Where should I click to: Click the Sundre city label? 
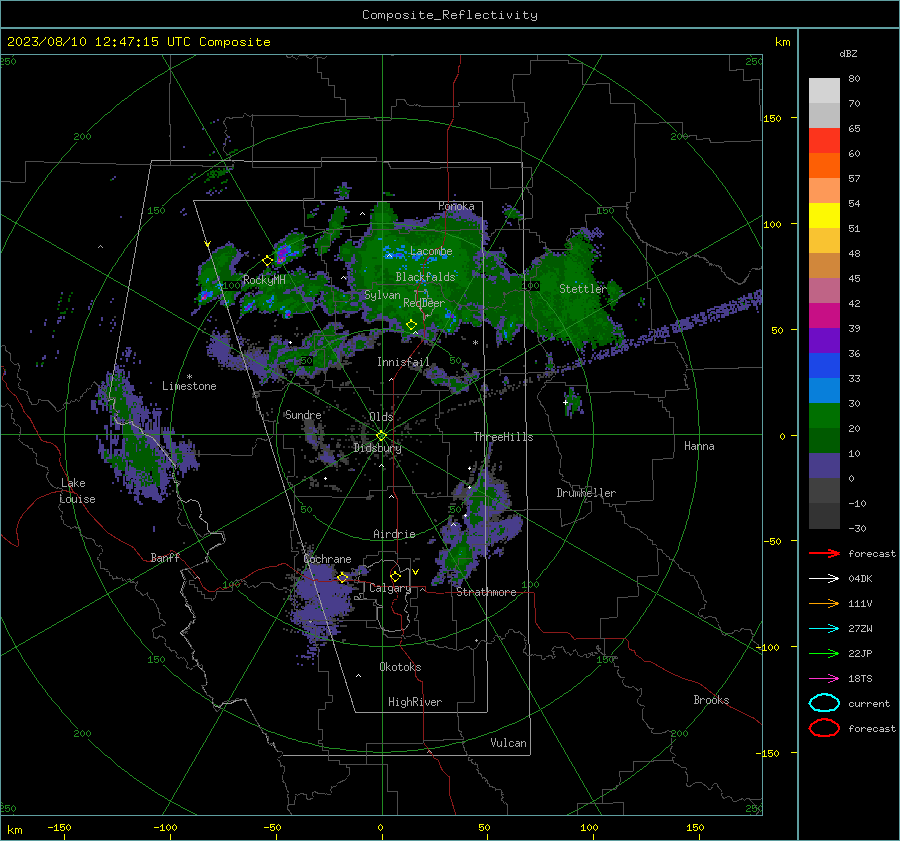303,415
